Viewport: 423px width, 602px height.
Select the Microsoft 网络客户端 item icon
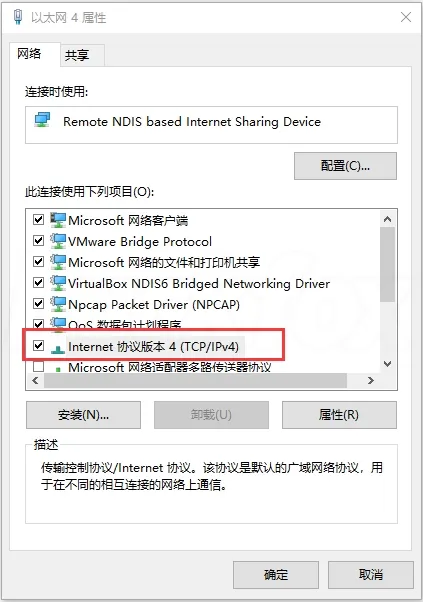click(58, 220)
